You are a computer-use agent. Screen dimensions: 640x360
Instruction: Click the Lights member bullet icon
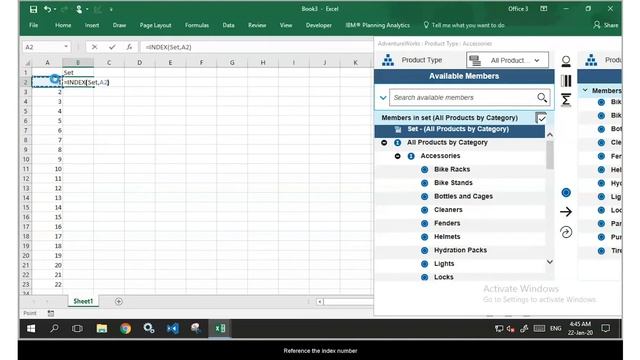(424, 264)
